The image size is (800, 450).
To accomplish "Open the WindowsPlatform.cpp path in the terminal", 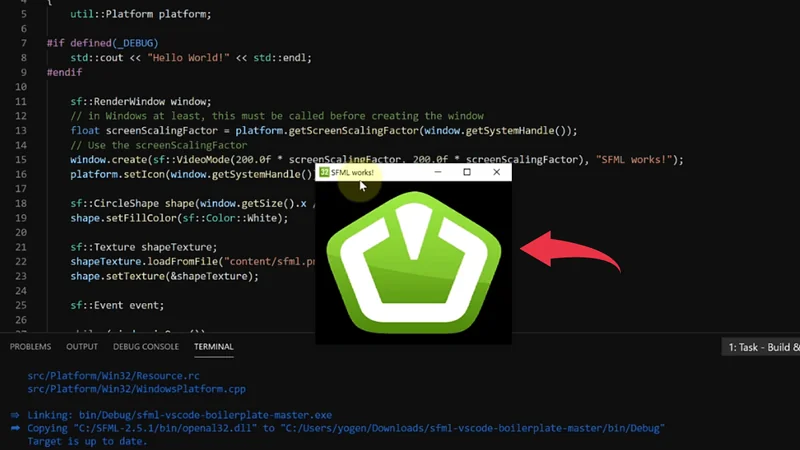I will [135, 389].
